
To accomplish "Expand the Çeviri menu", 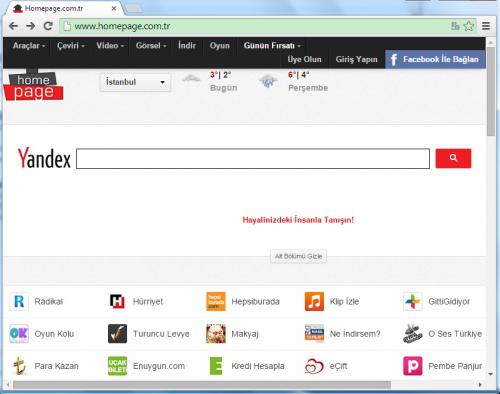I will [x=71, y=46].
